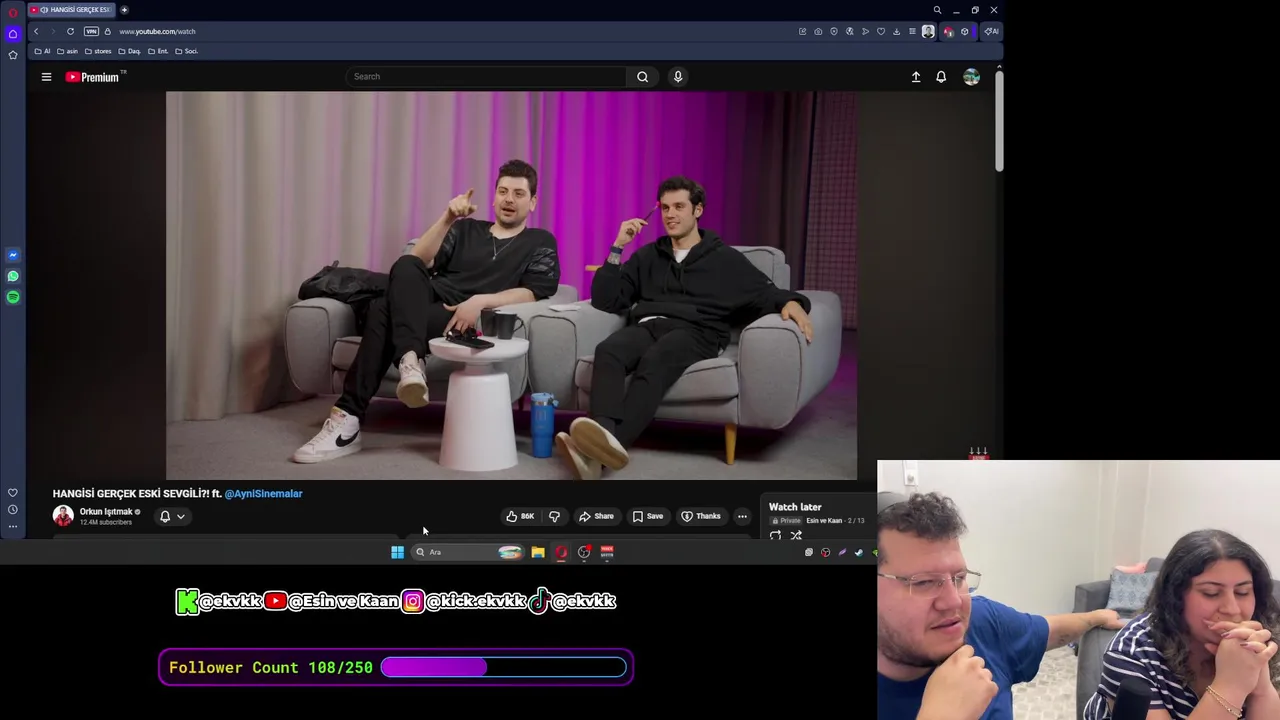Click the page vertical scrollbar thumb

coord(999,121)
